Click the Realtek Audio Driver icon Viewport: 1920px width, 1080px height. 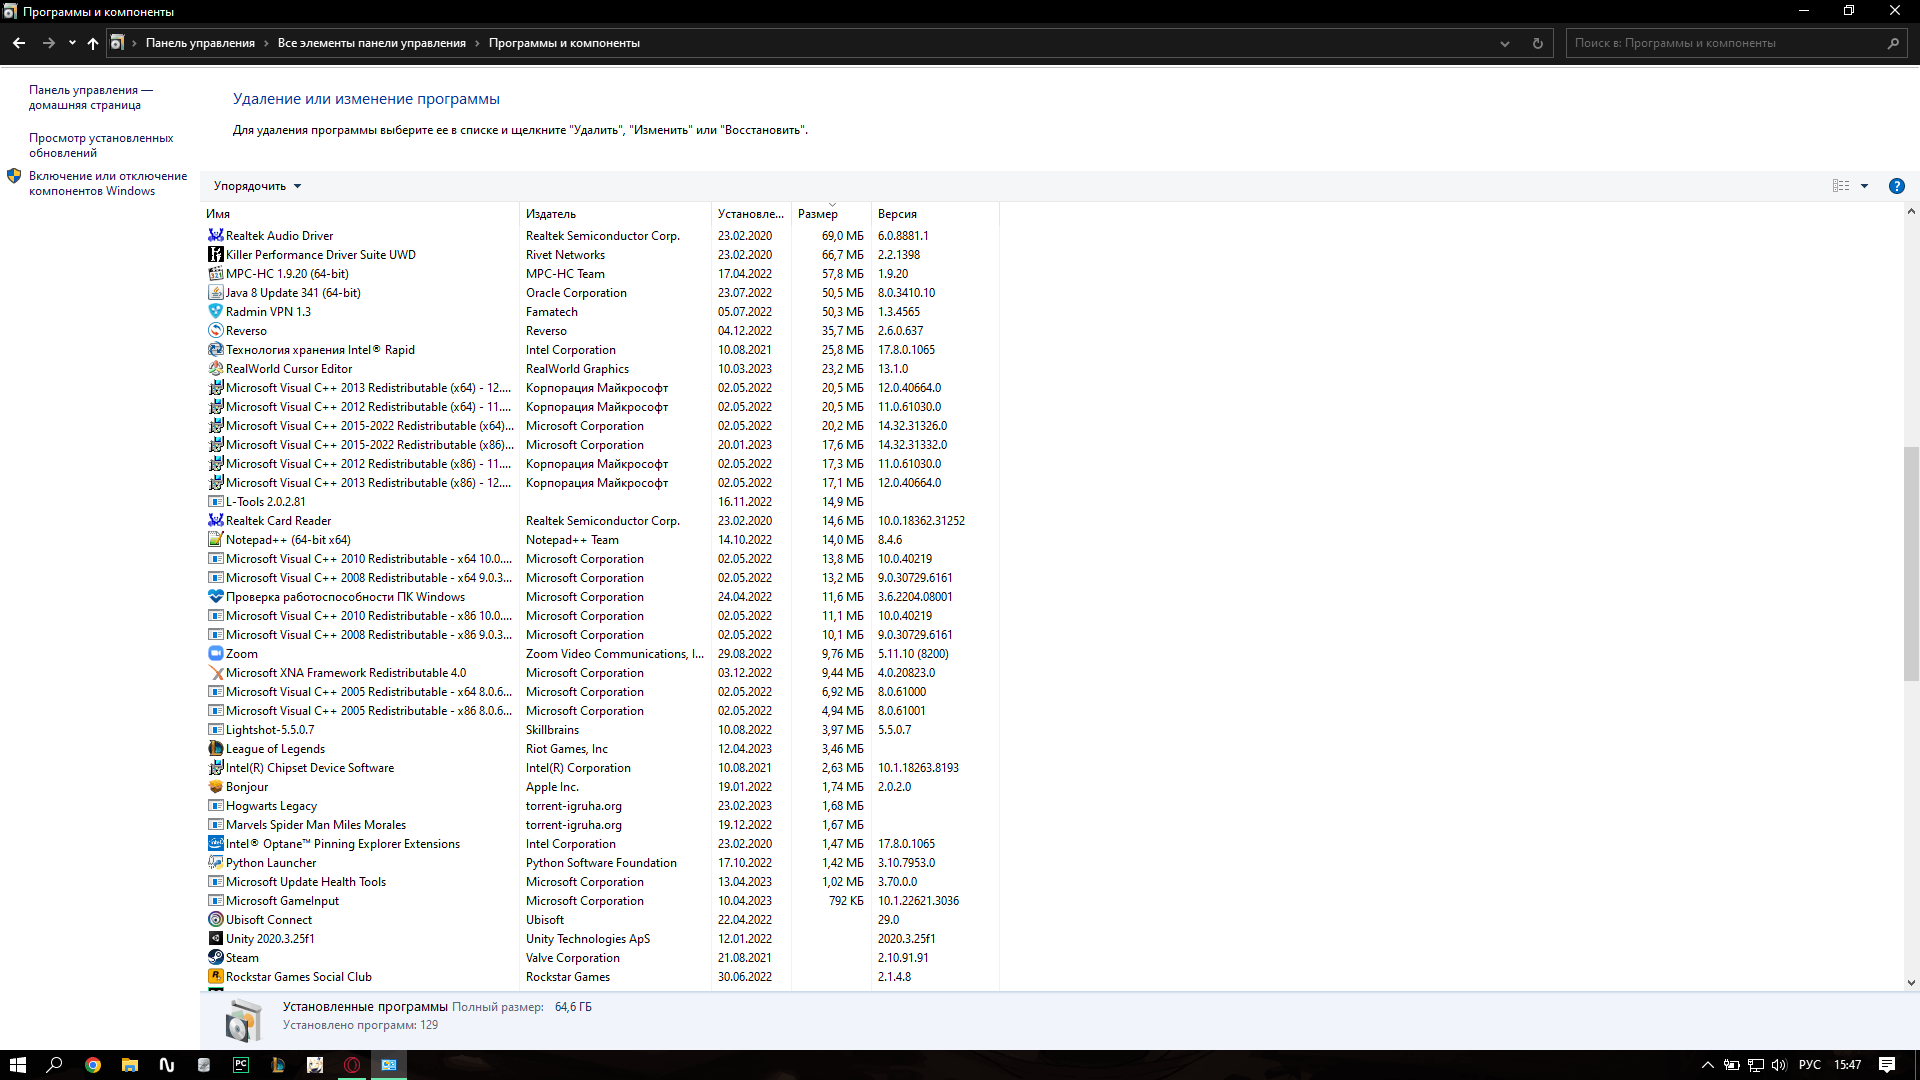tap(215, 235)
